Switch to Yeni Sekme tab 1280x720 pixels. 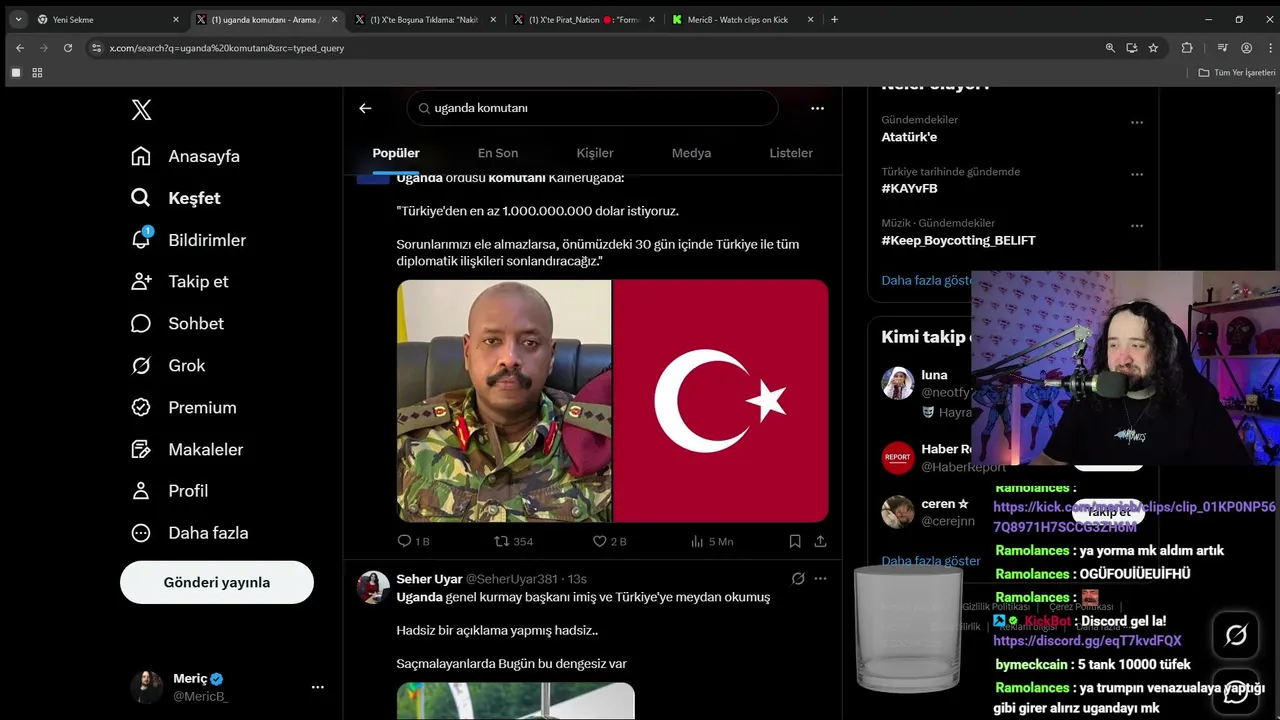107,19
